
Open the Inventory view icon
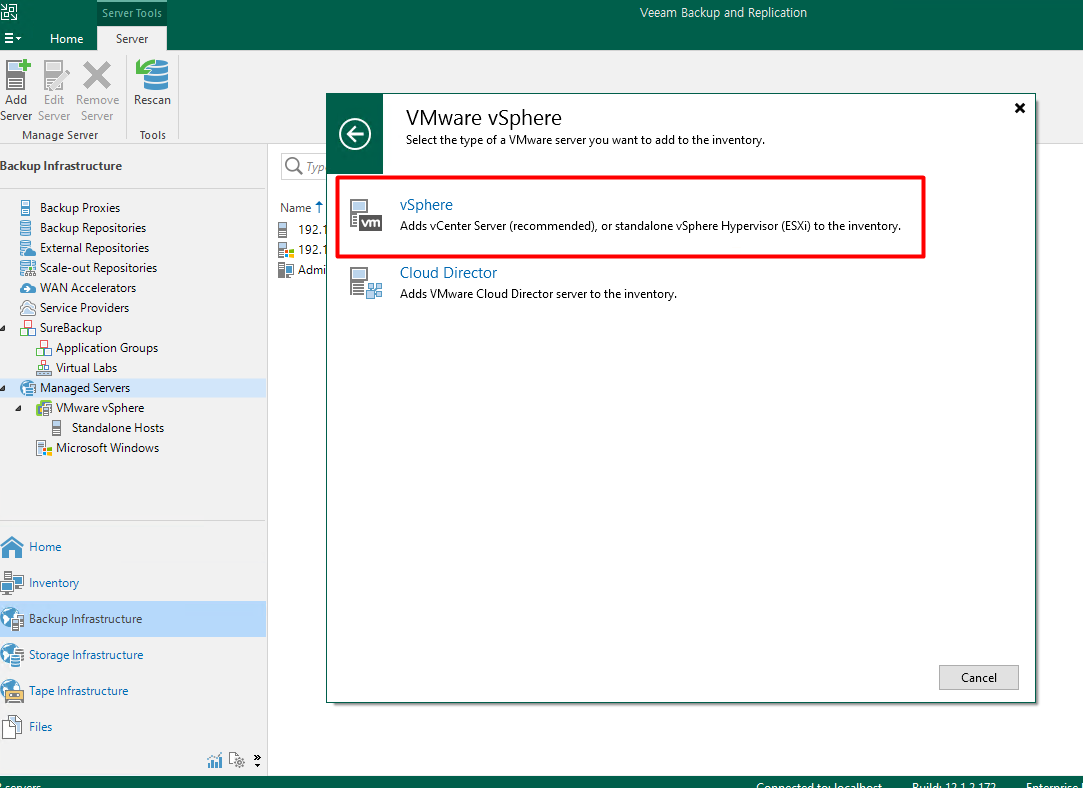(x=12, y=583)
